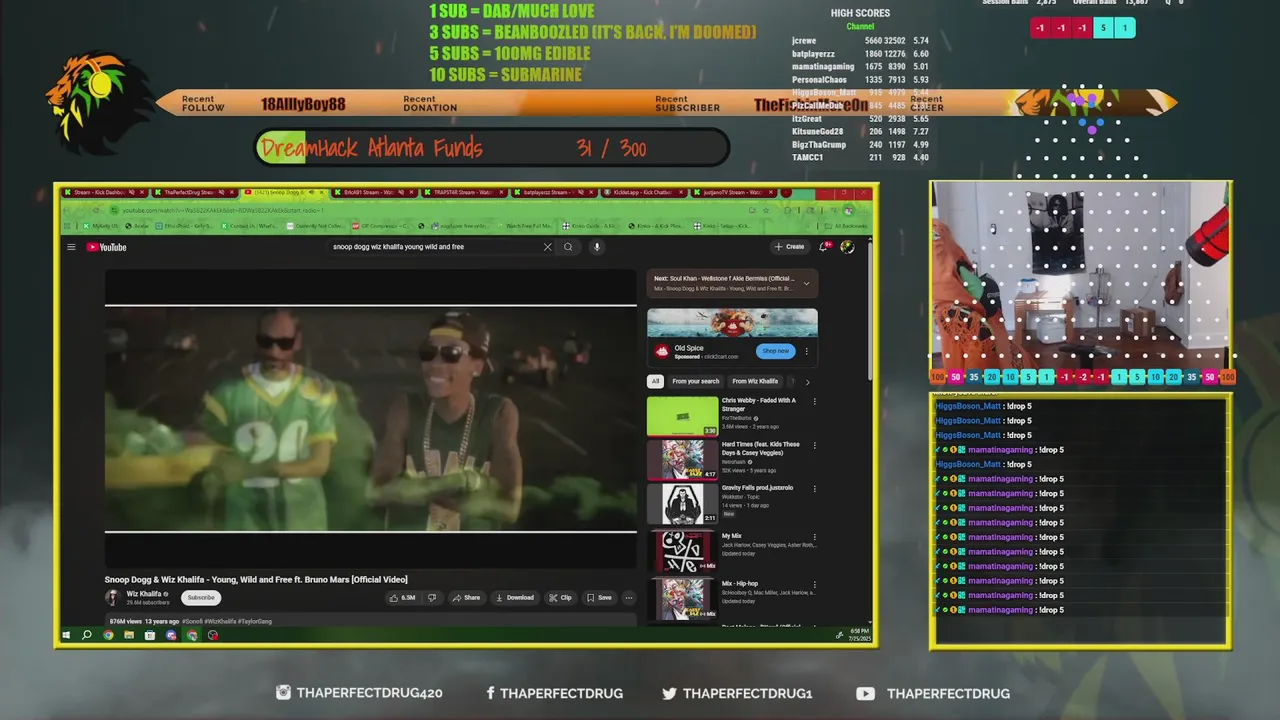Click the Subscribe button
The width and height of the screenshot is (1280, 720).
[201, 598]
